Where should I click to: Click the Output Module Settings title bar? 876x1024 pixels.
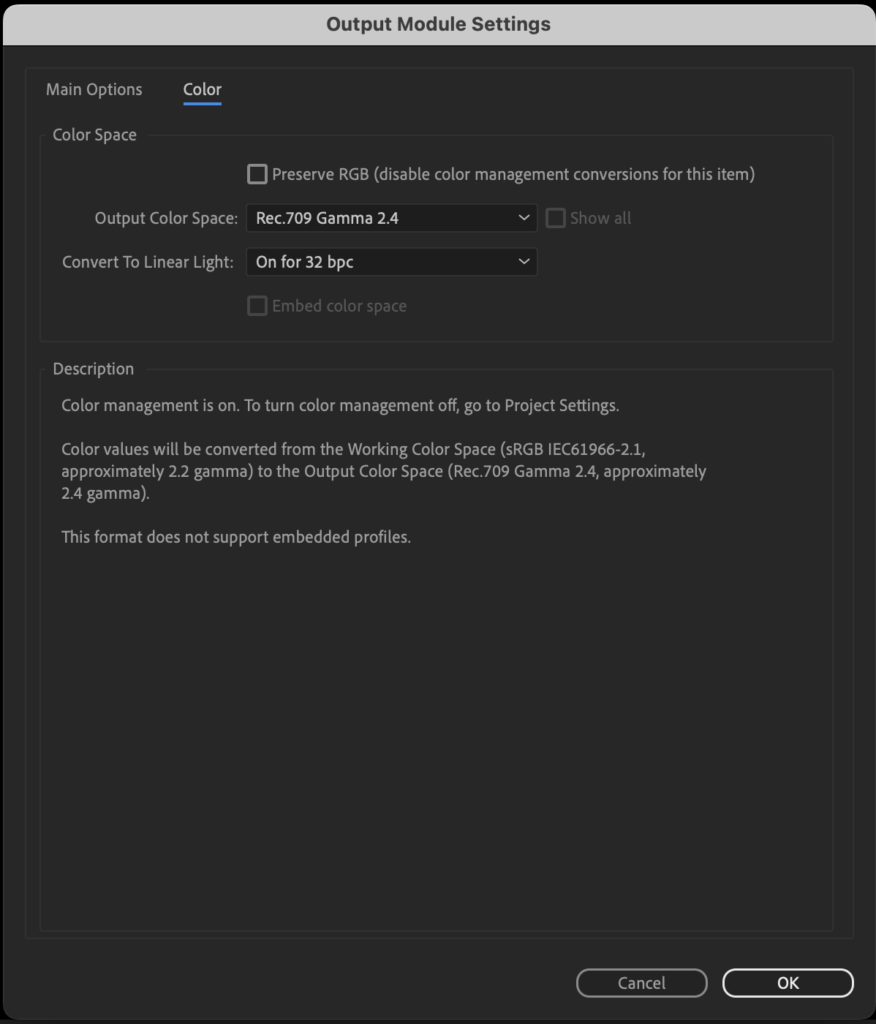point(438,24)
